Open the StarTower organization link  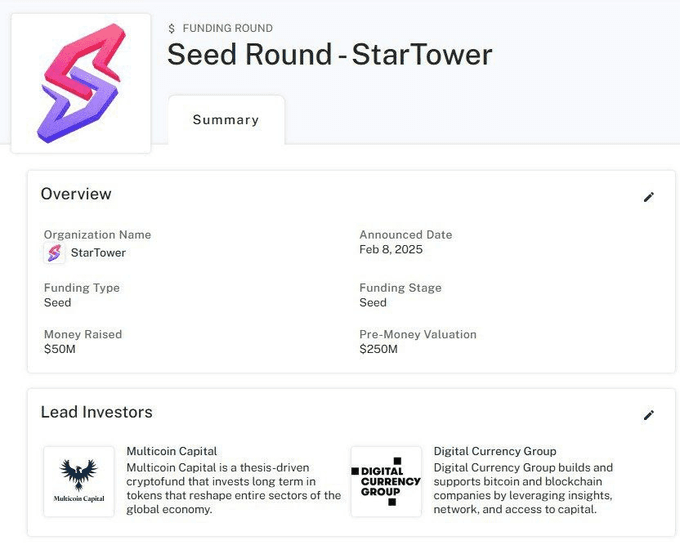click(98, 253)
